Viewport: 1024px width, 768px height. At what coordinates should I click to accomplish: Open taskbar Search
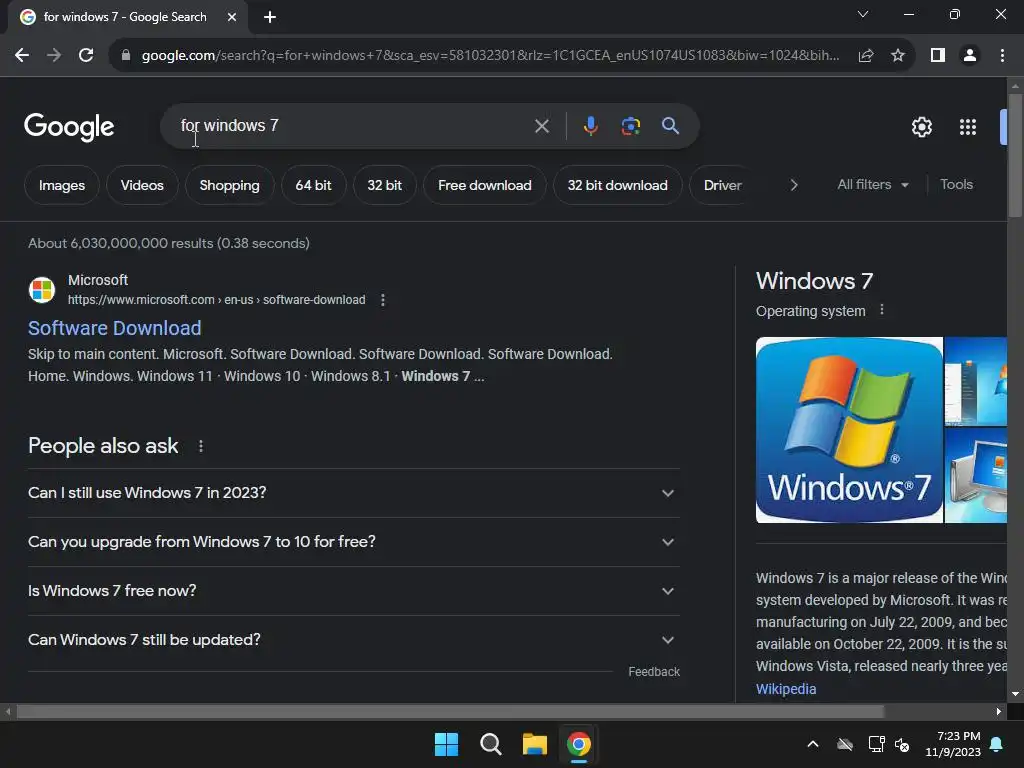coord(490,744)
